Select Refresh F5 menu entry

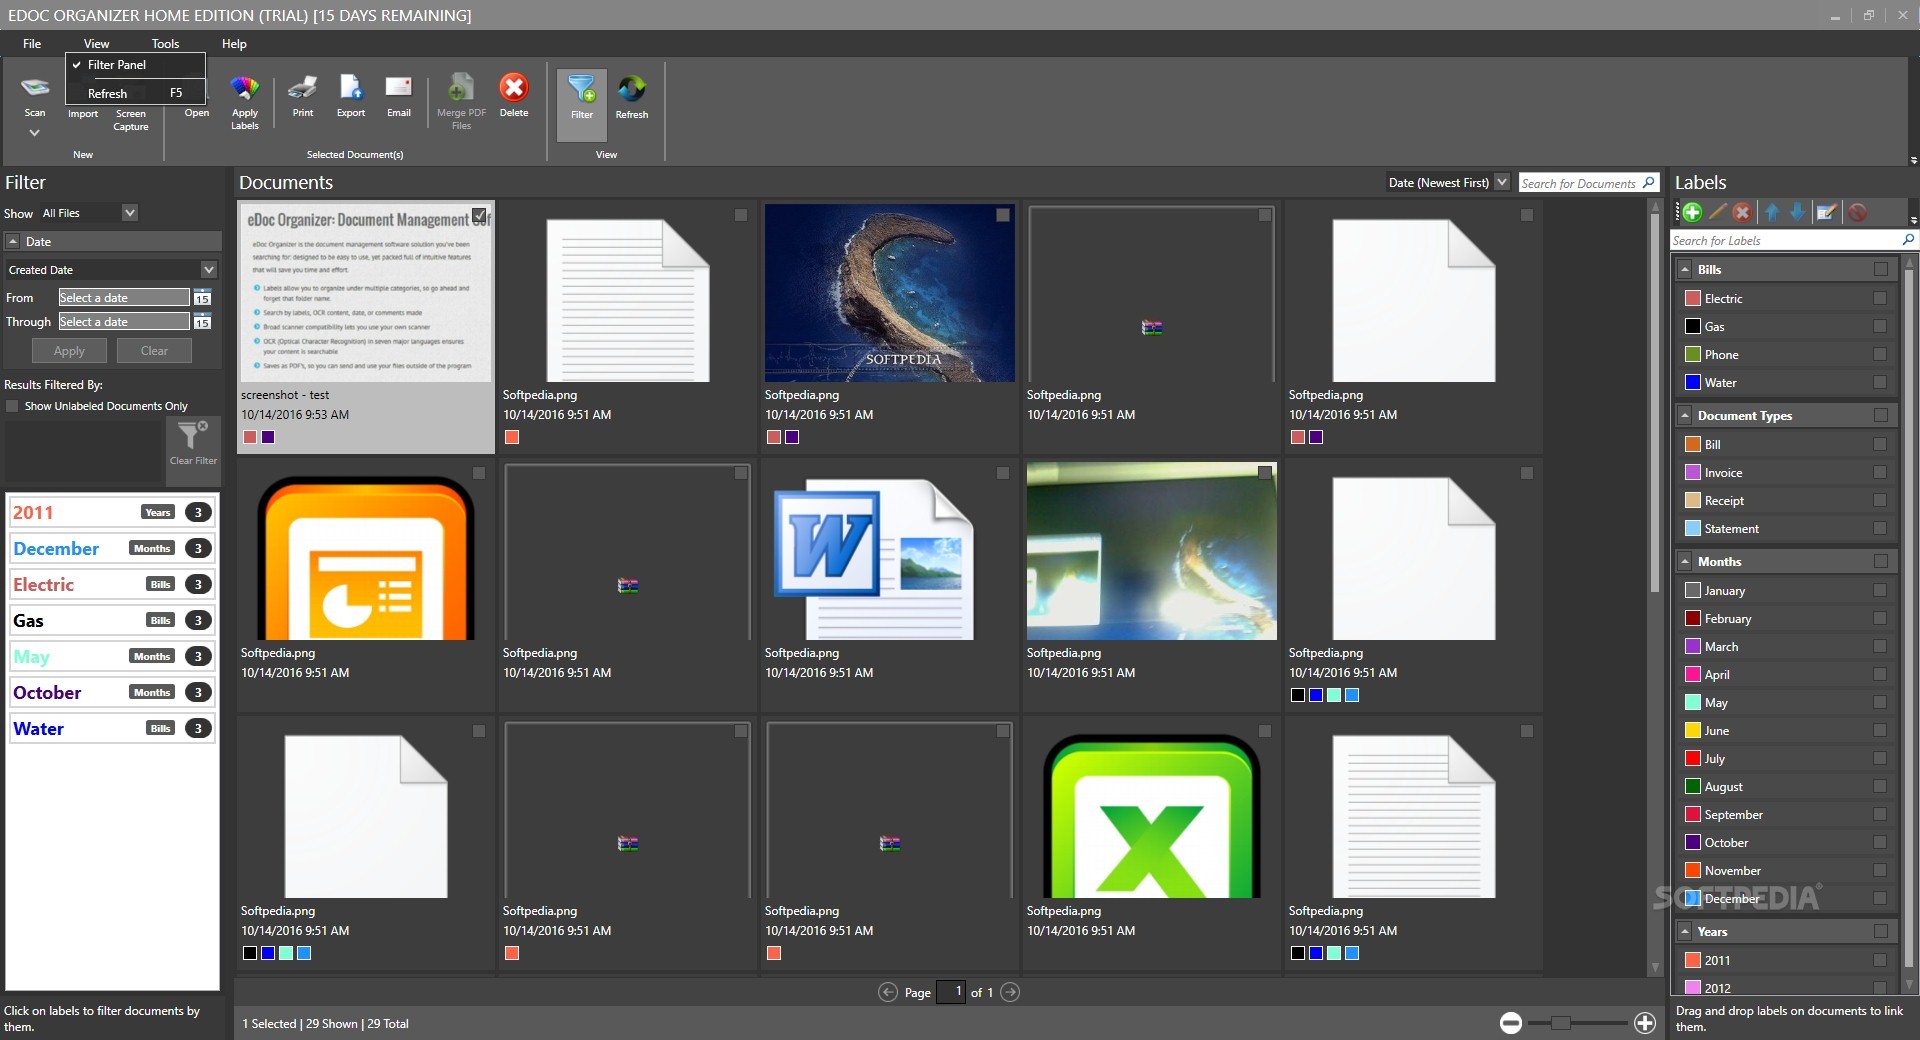(x=136, y=93)
